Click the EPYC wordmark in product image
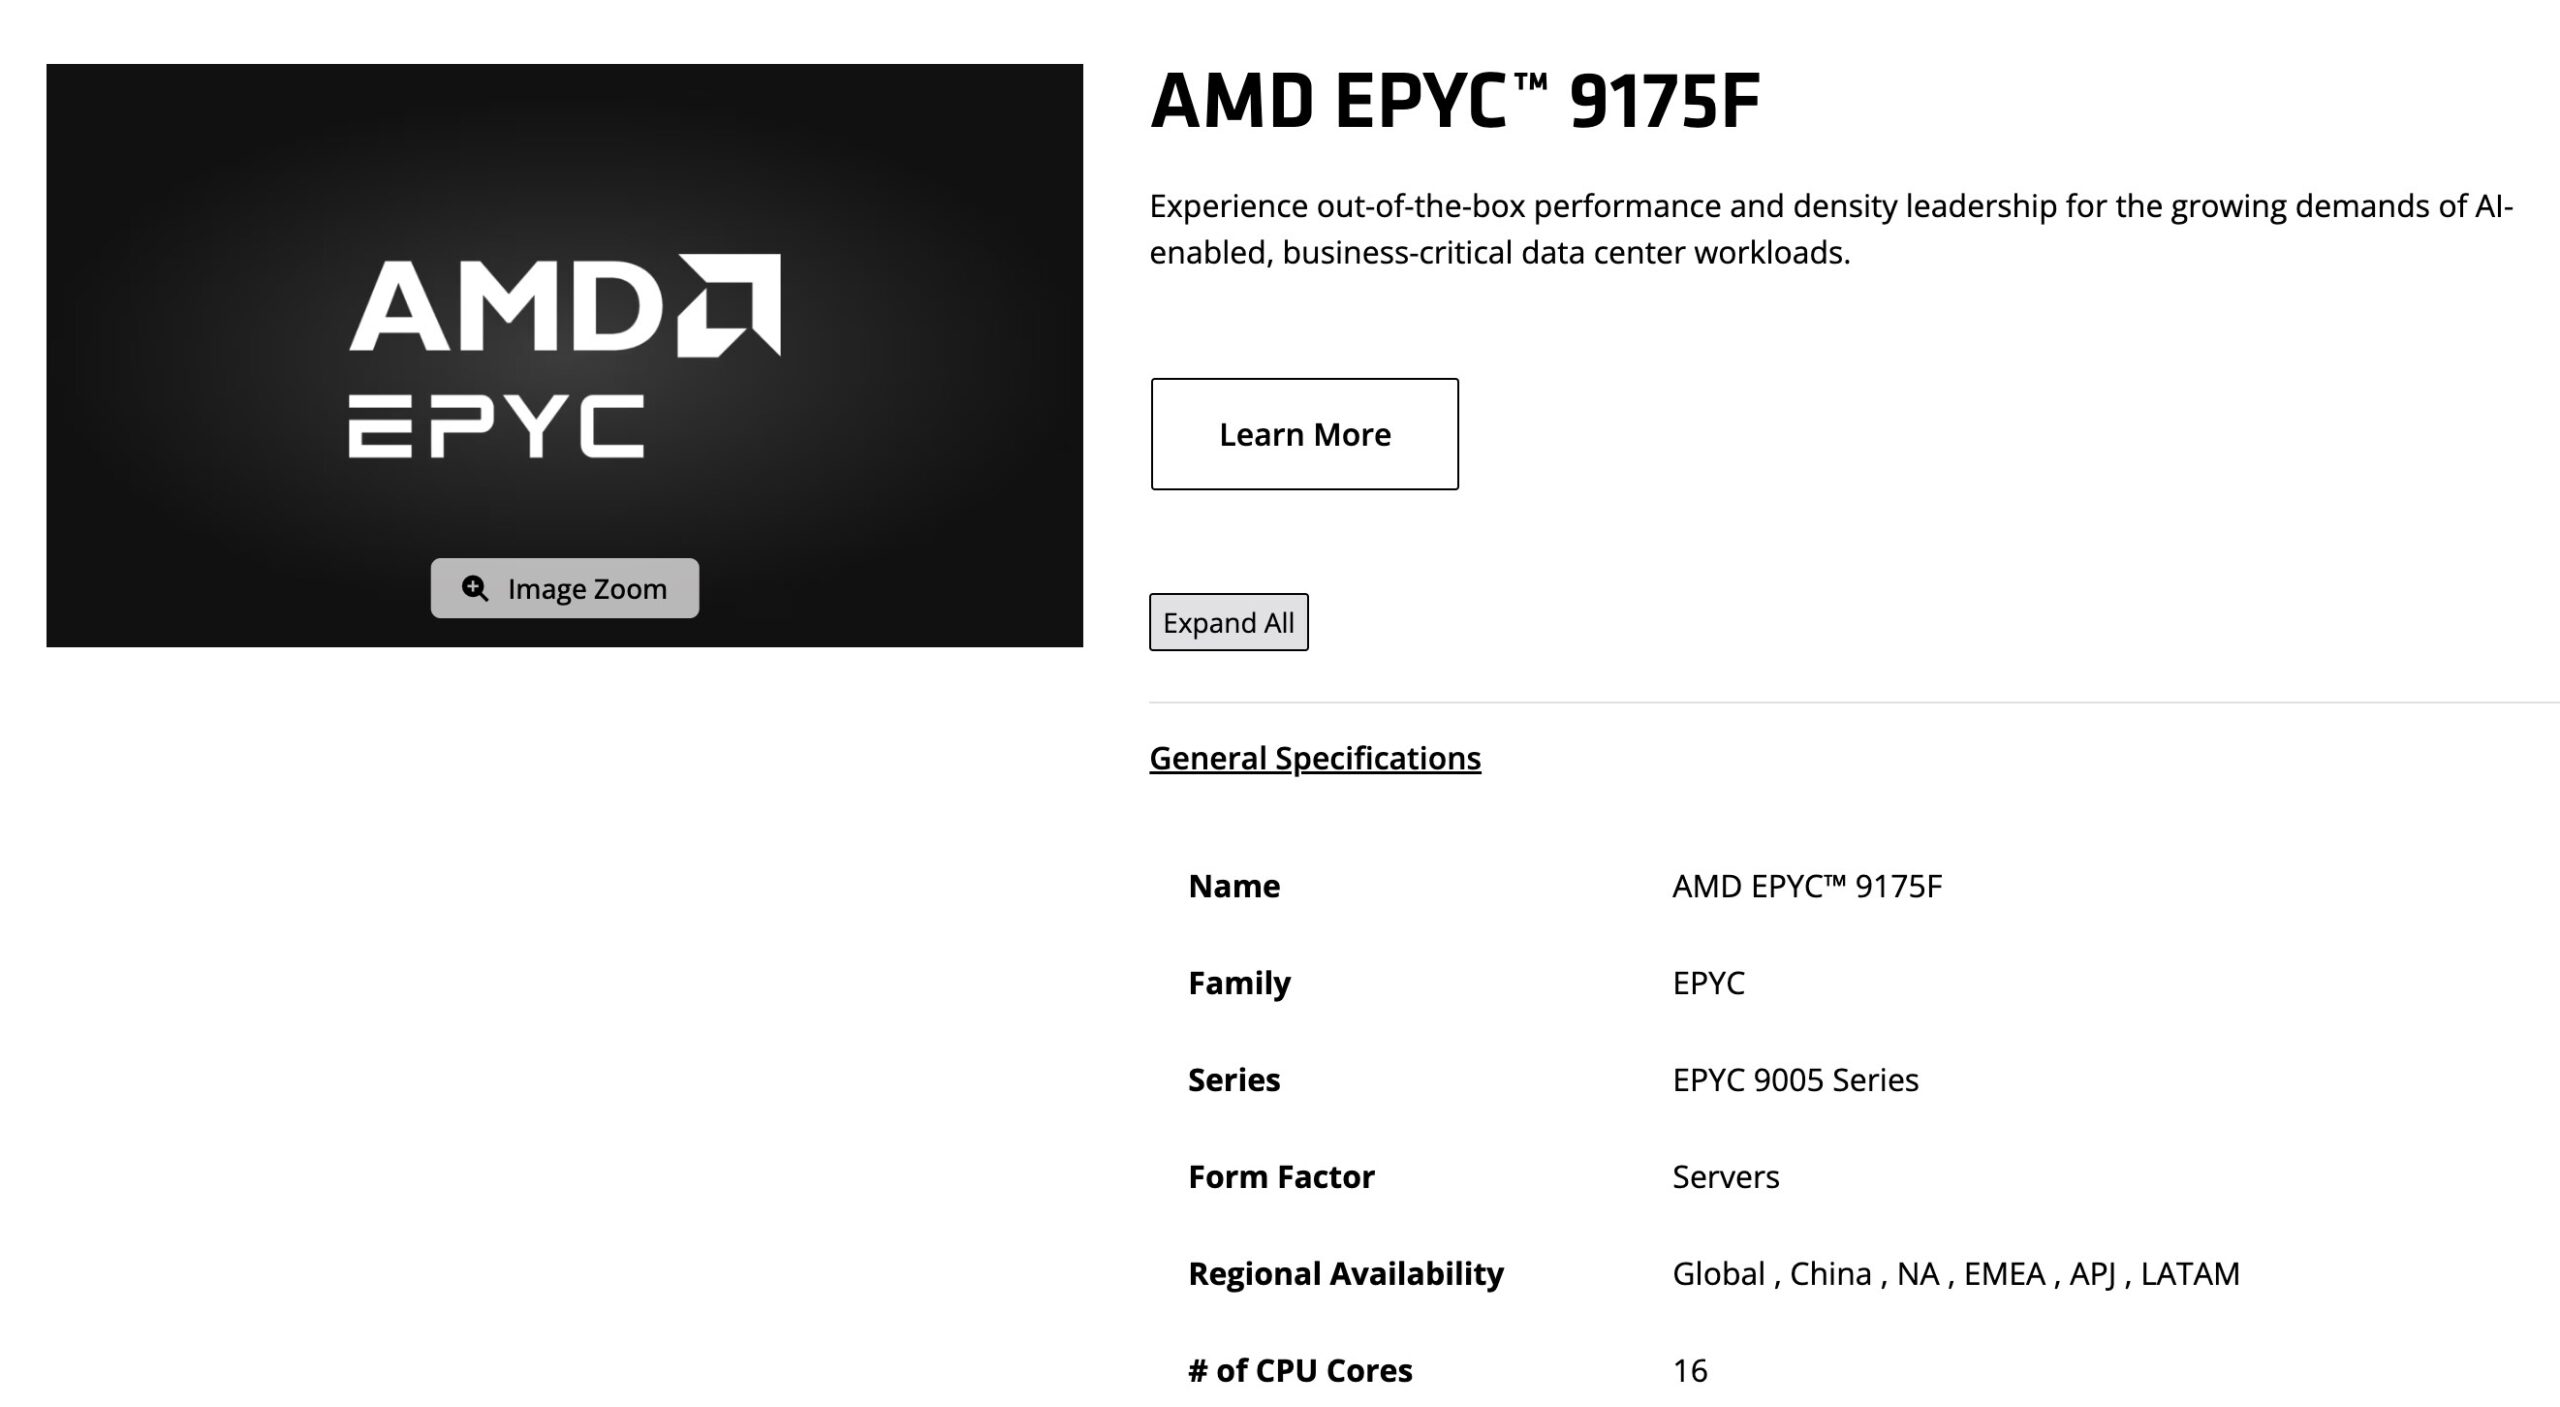The height and width of the screenshot is (1407, 2560). click(x=496, y=426)
